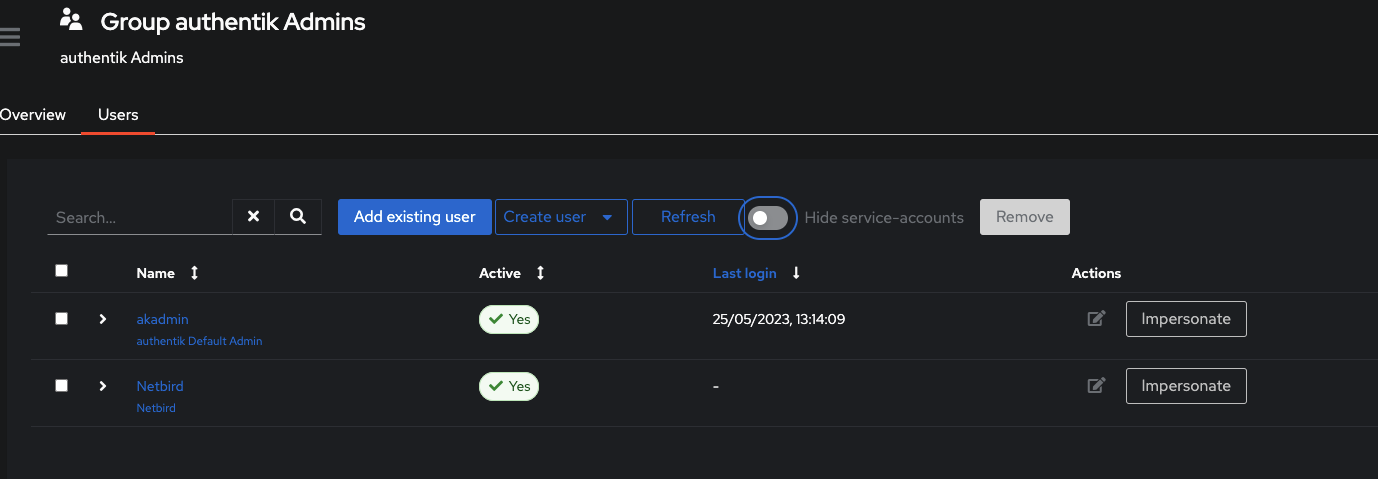The width and height of the screenshot is (1378, 479).
Task: Switch to the Overview tab
Action: [x=33, y=115]
